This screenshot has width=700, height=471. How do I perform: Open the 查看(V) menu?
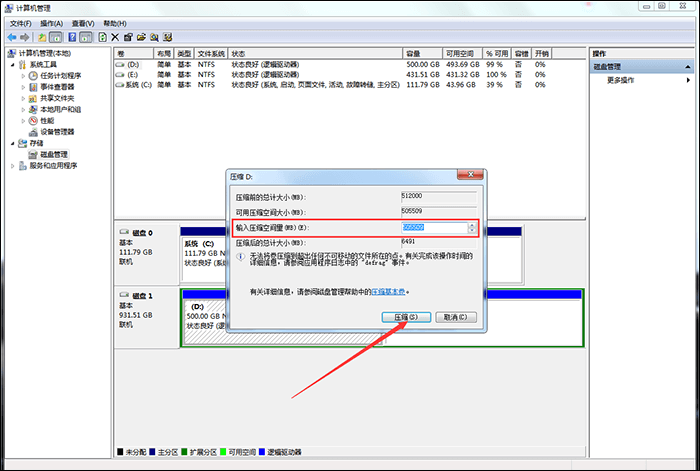tap(83, 23)
